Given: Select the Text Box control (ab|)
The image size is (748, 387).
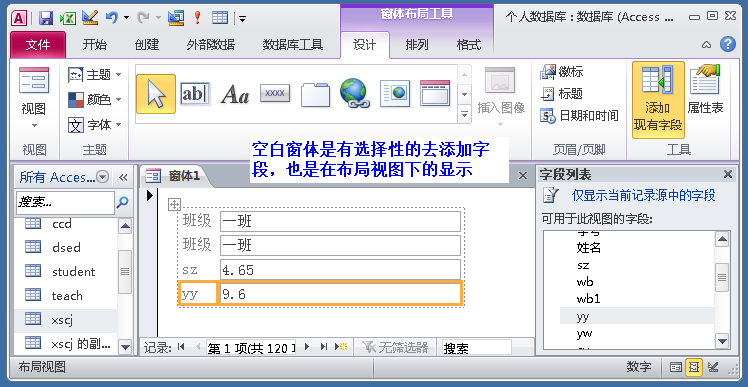Looking at the screenshot, I should tap(195, 94).
